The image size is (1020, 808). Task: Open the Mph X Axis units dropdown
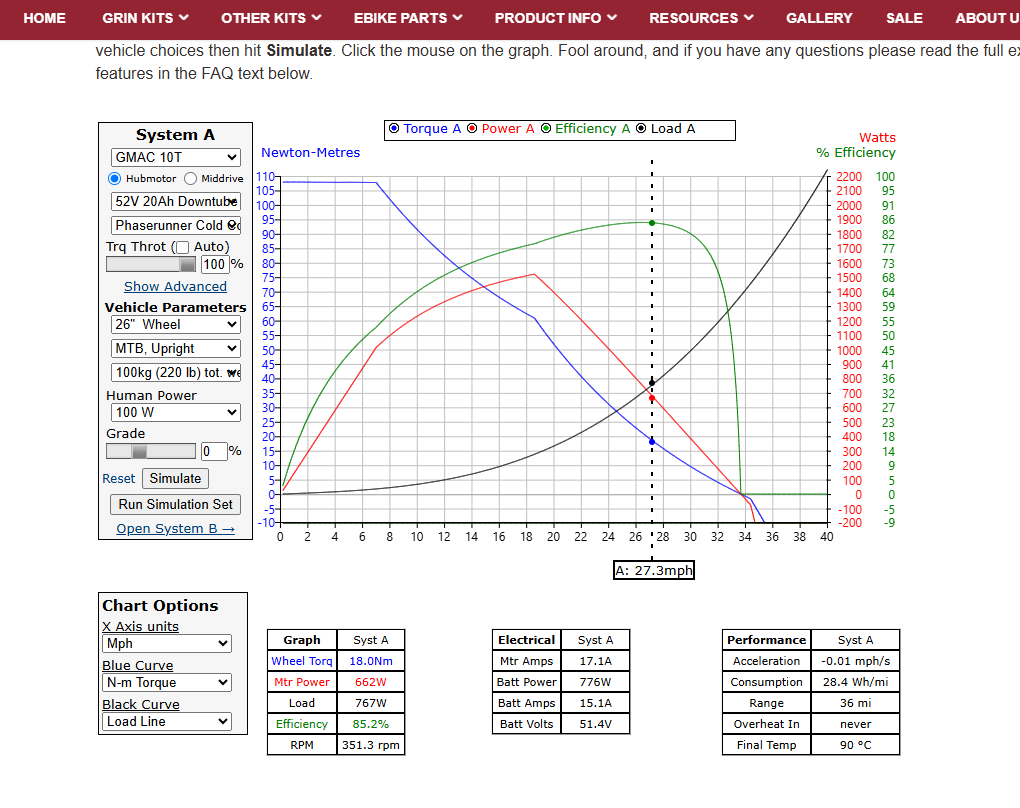coord(167,643)
